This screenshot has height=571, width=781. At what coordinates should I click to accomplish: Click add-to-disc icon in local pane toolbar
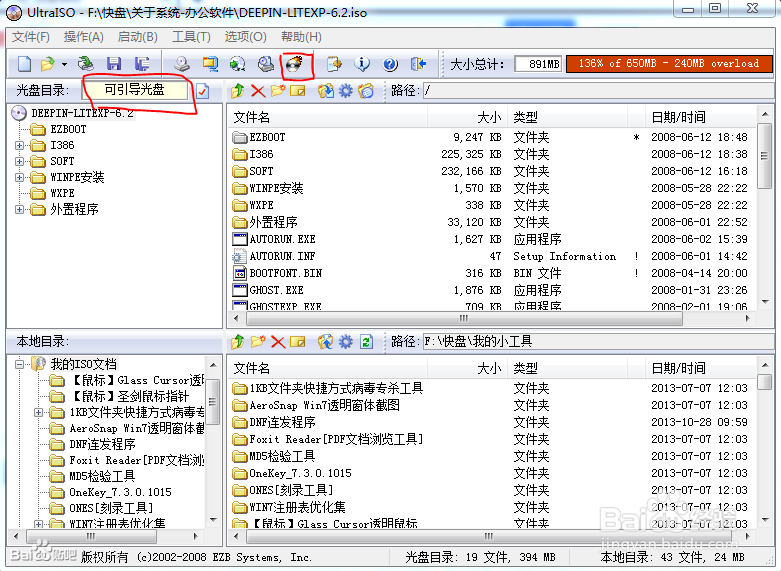coord(326,342)
